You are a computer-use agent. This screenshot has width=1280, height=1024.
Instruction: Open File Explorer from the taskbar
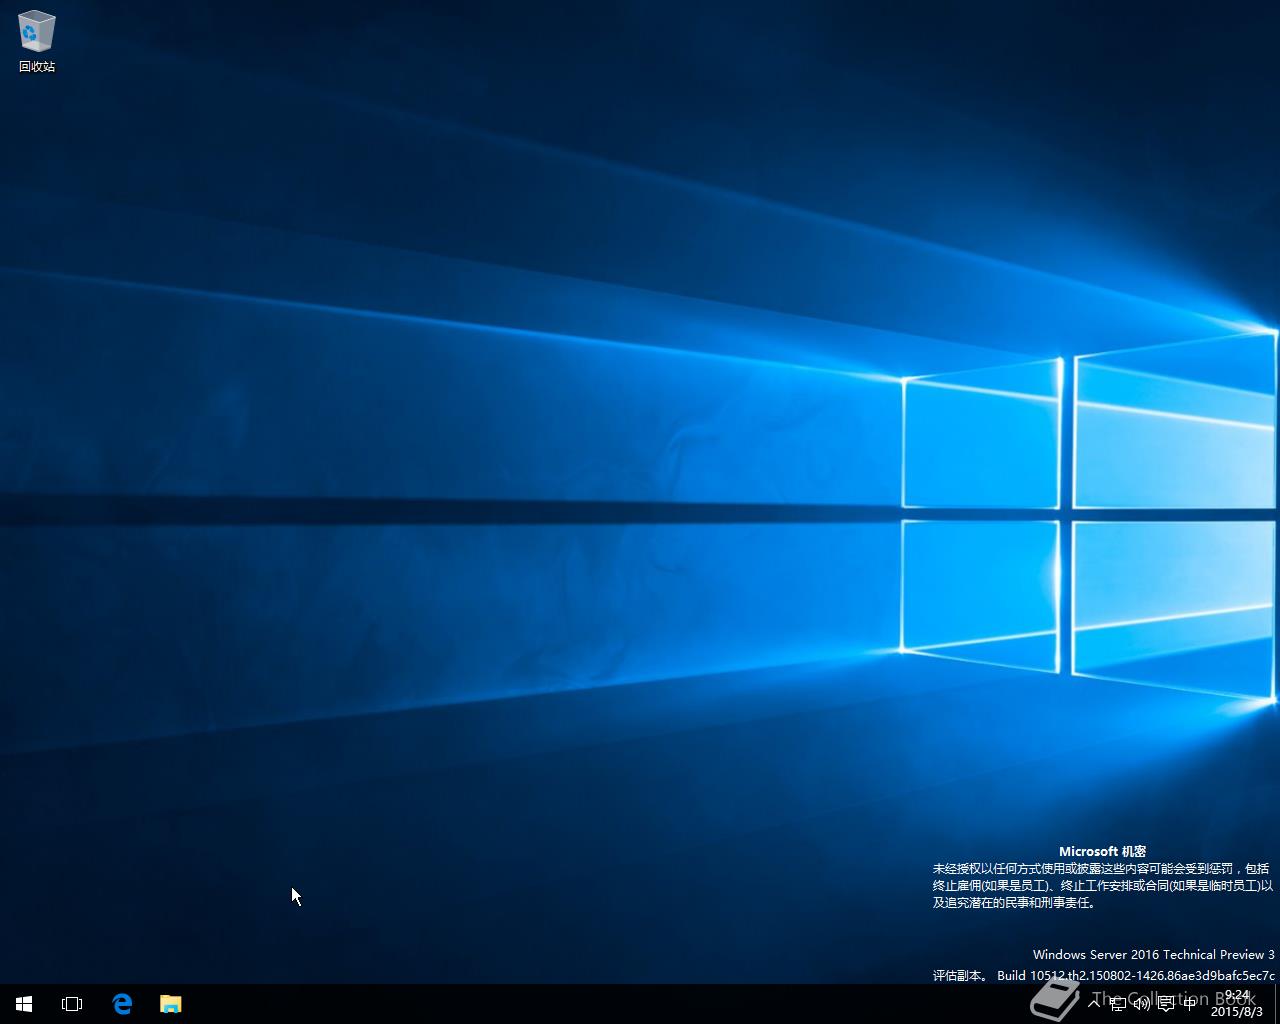coord(171,1004)
